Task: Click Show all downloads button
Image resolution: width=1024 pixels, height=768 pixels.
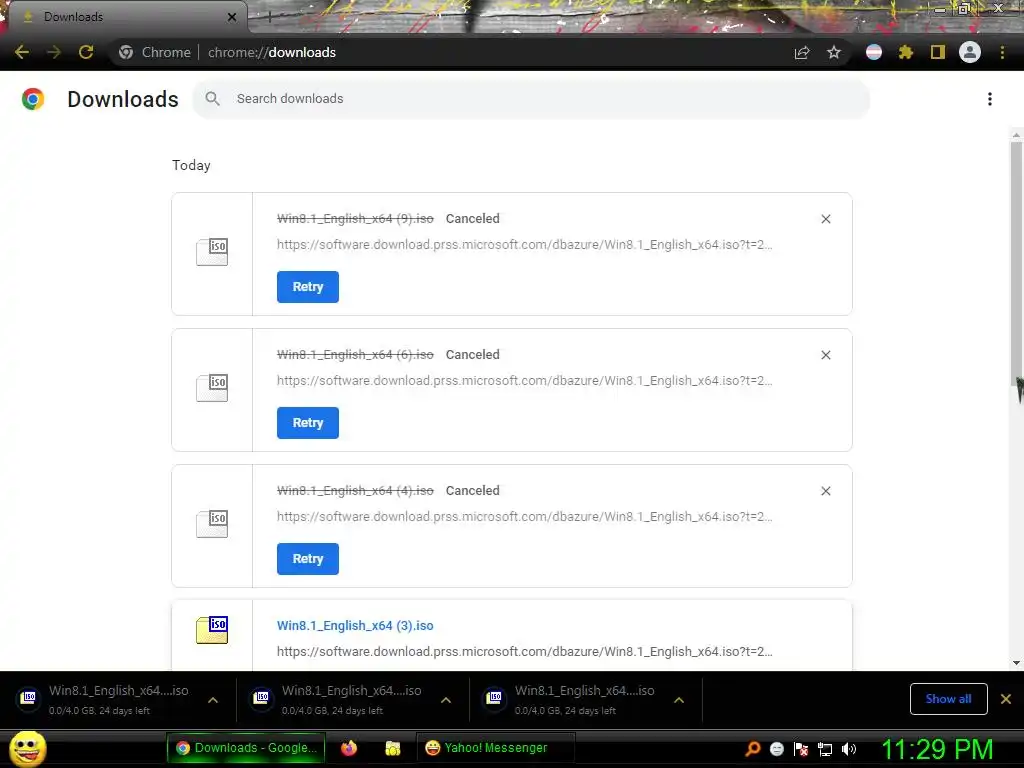Action: click(x=948, y=699)
